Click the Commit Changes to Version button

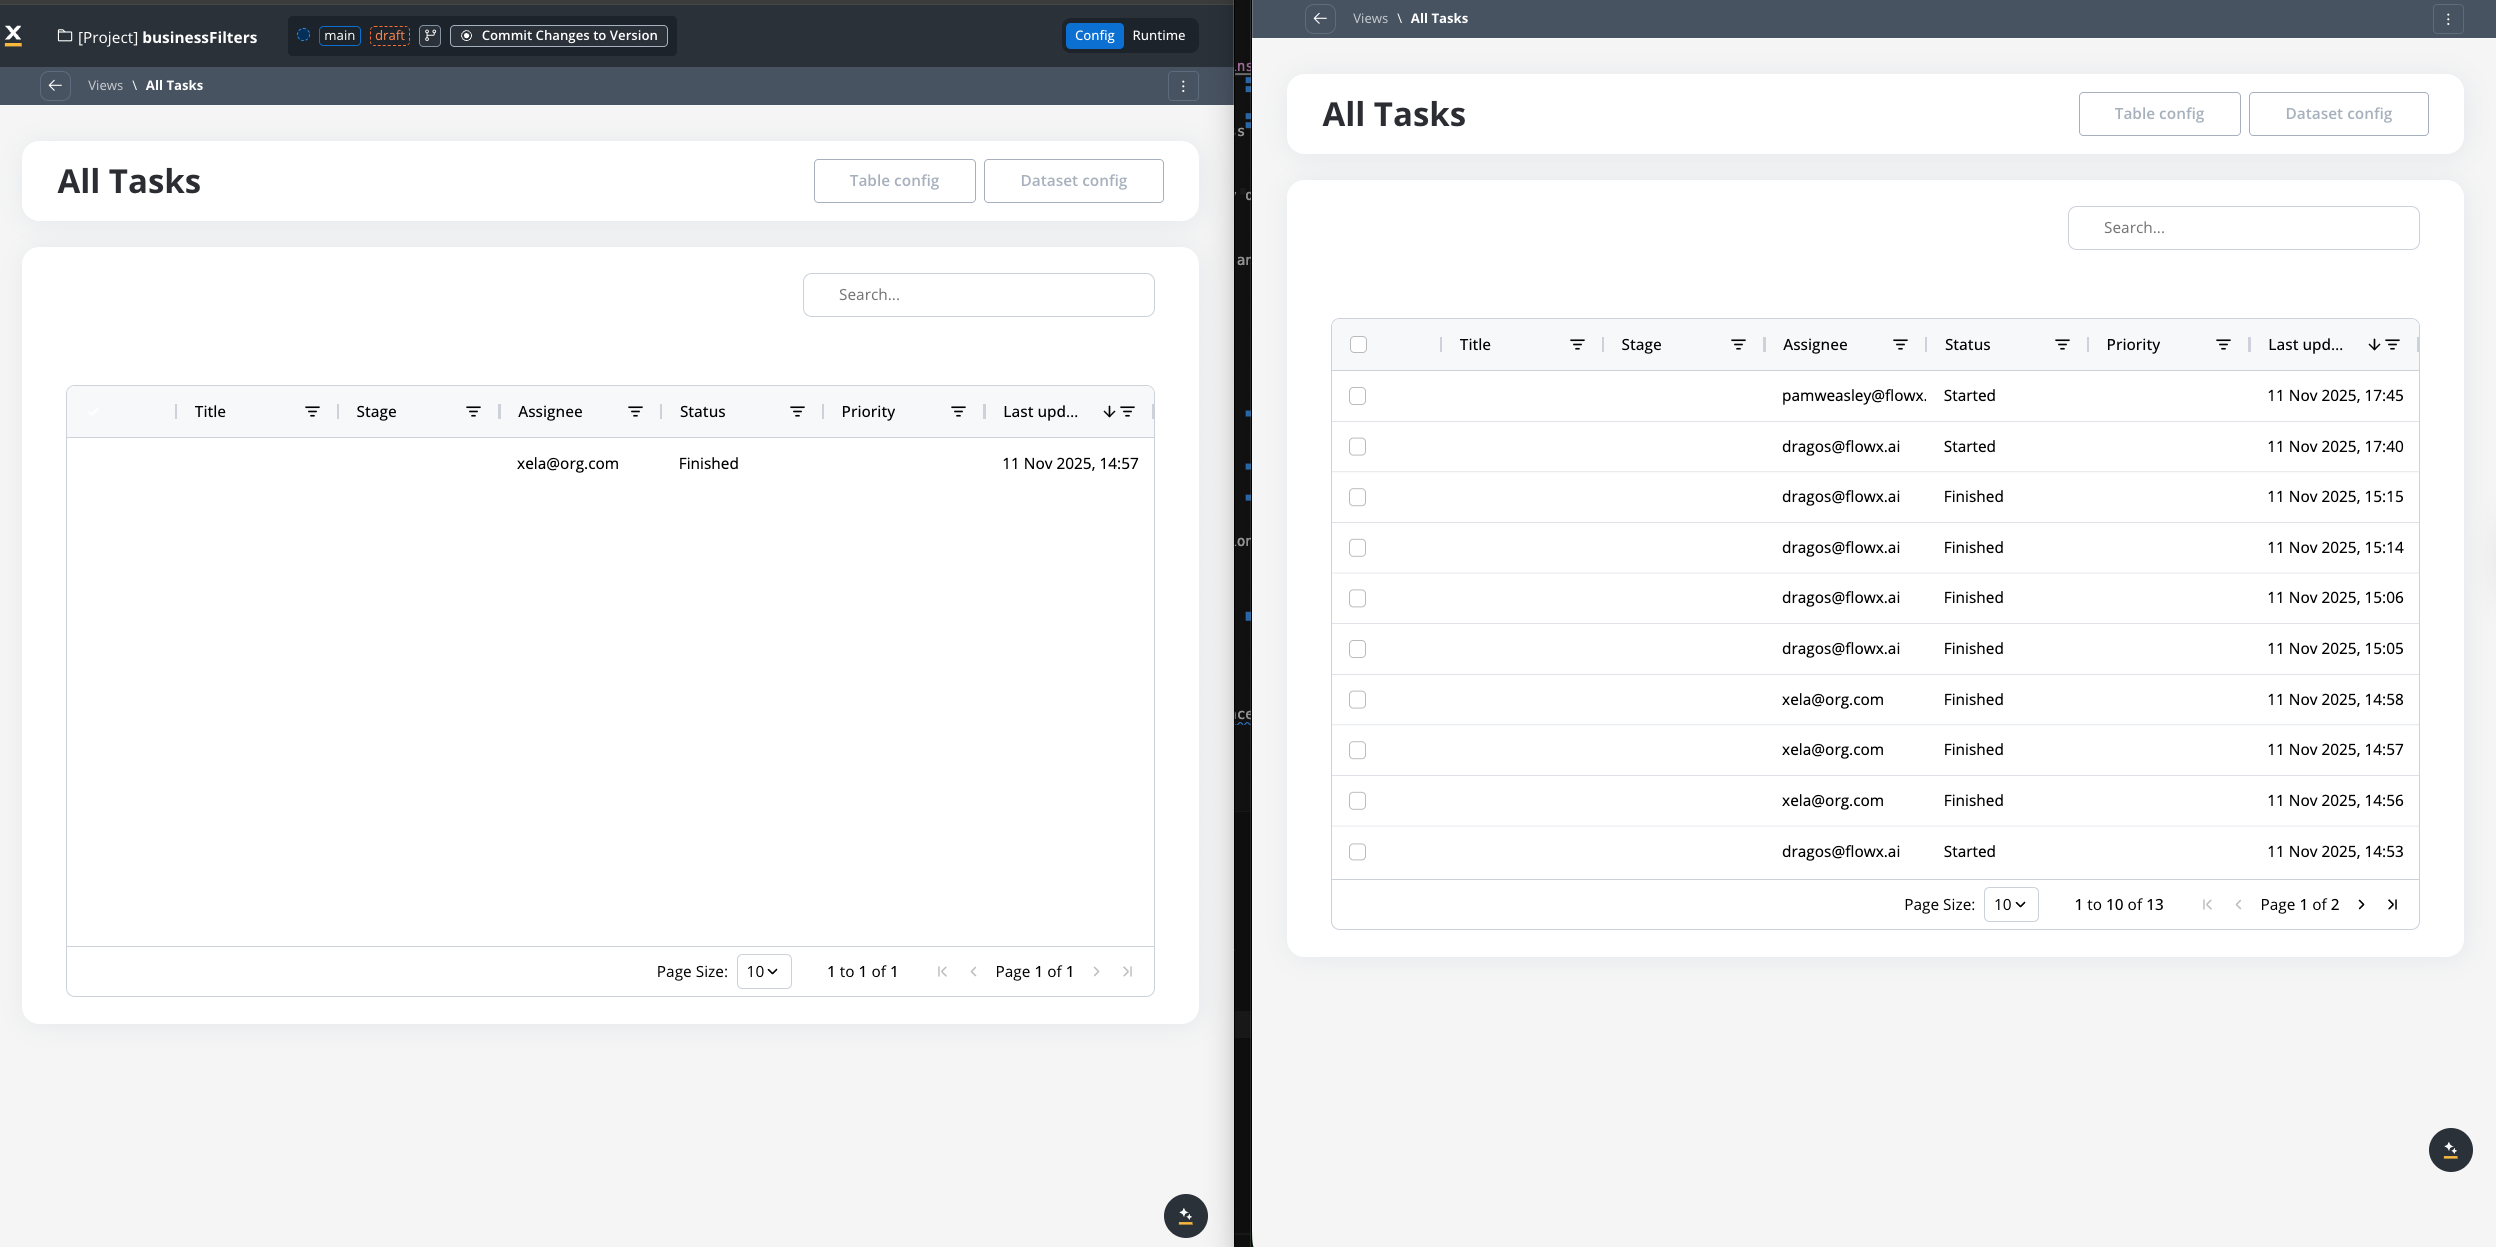[558, 35]
